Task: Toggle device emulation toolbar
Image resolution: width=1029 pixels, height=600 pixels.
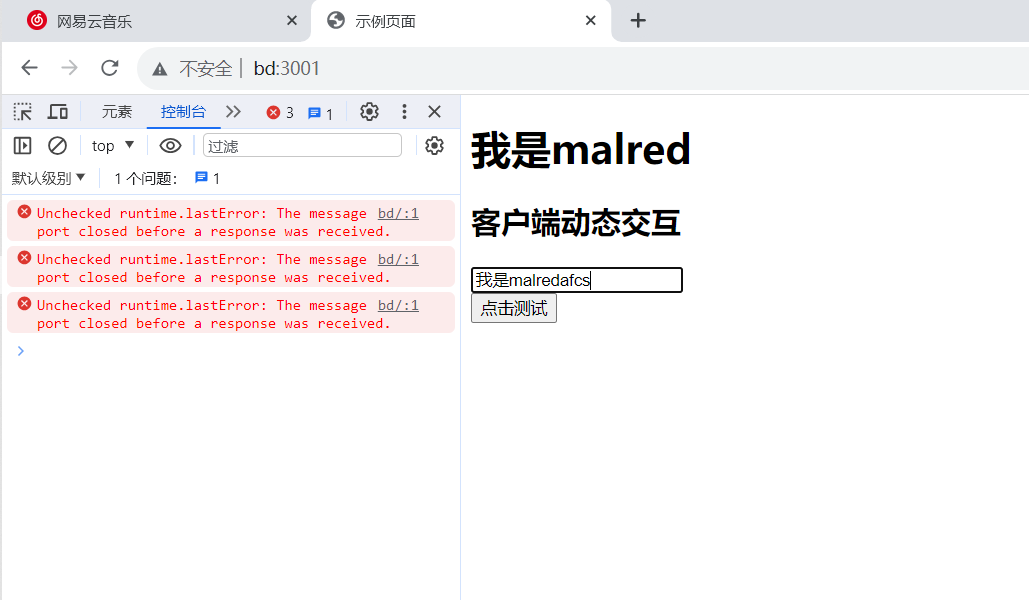Action: [x=57, y=111]
